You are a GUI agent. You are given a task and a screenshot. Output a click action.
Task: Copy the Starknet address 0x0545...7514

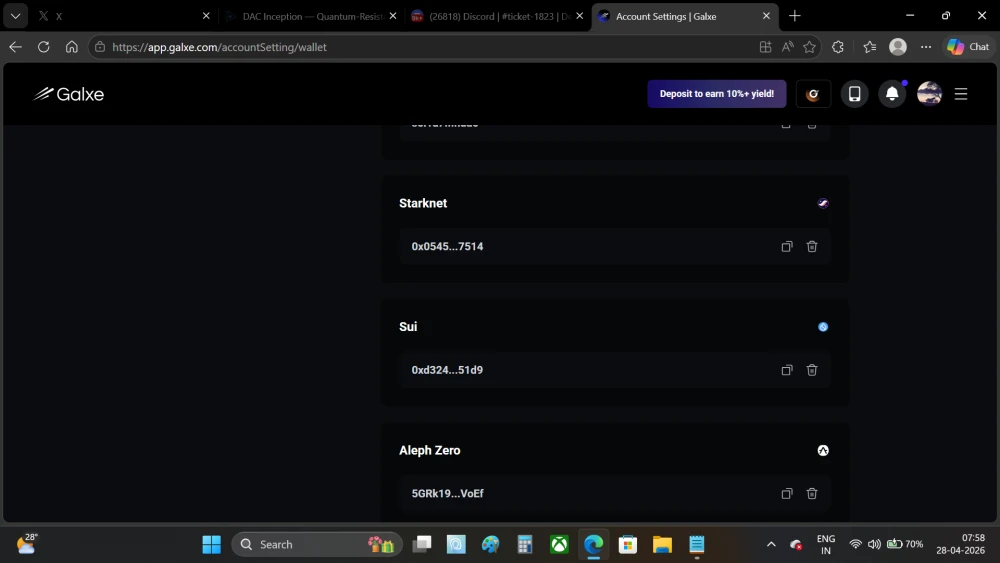click(786, 246)
